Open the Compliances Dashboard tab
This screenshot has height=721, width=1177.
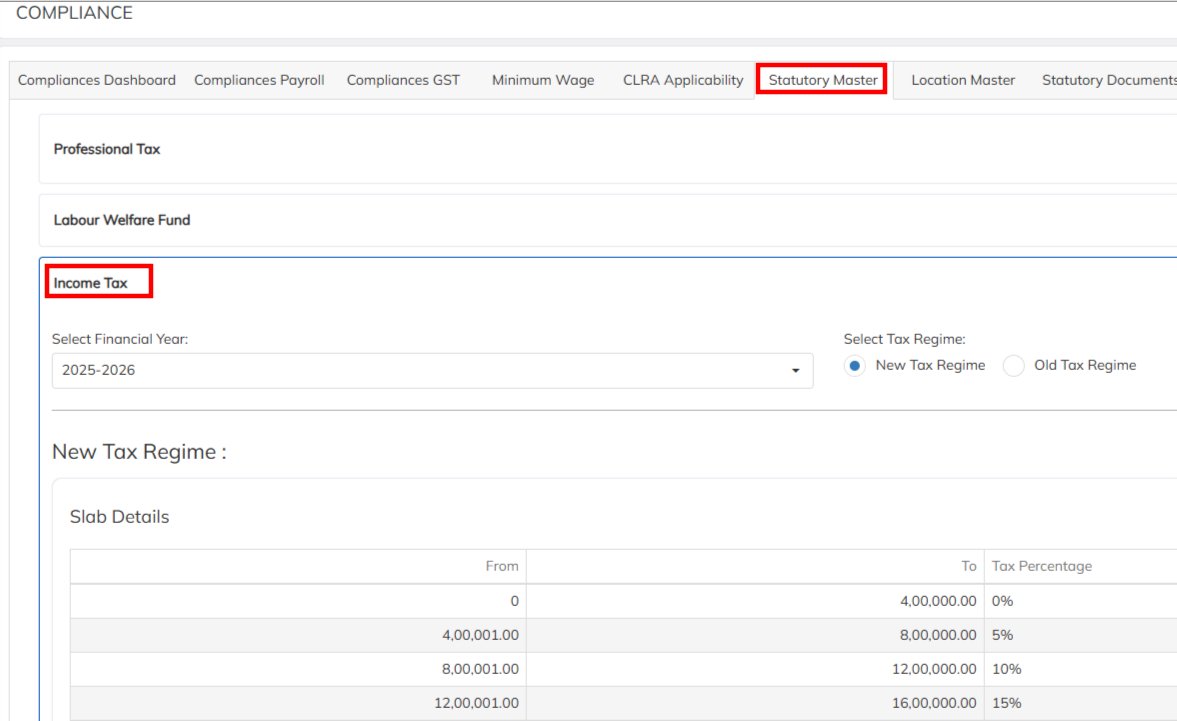97,80
